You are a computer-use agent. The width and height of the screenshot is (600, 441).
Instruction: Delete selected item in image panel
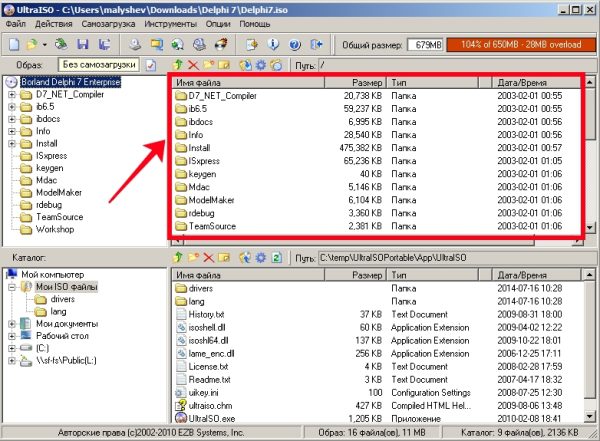coord(193,65)
